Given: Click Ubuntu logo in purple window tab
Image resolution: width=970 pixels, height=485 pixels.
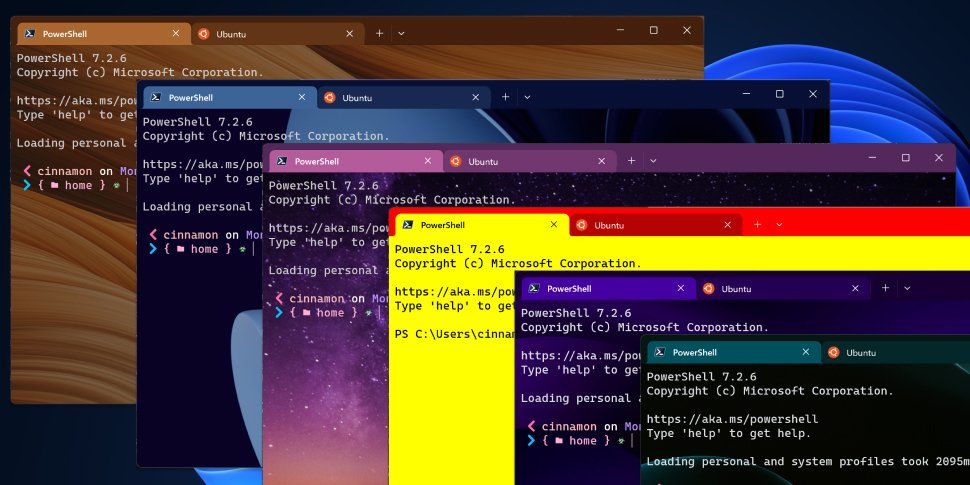Looking at the screenshot, I should [708, 289].
